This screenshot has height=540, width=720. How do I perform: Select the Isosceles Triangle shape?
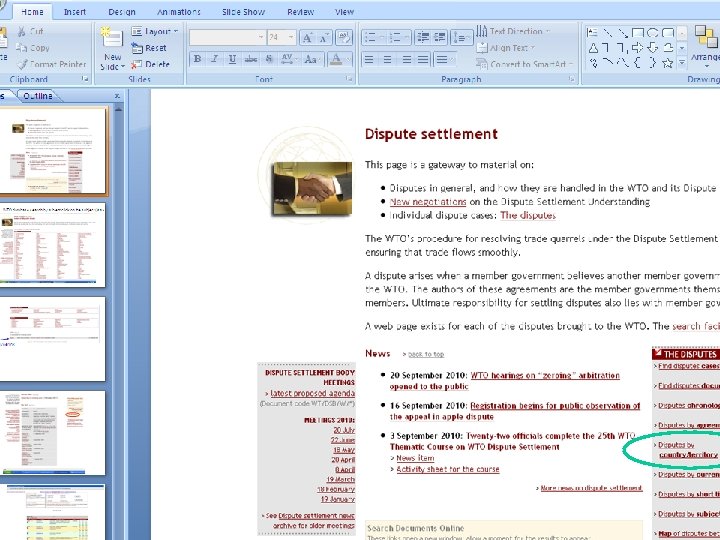click(593, 47)
